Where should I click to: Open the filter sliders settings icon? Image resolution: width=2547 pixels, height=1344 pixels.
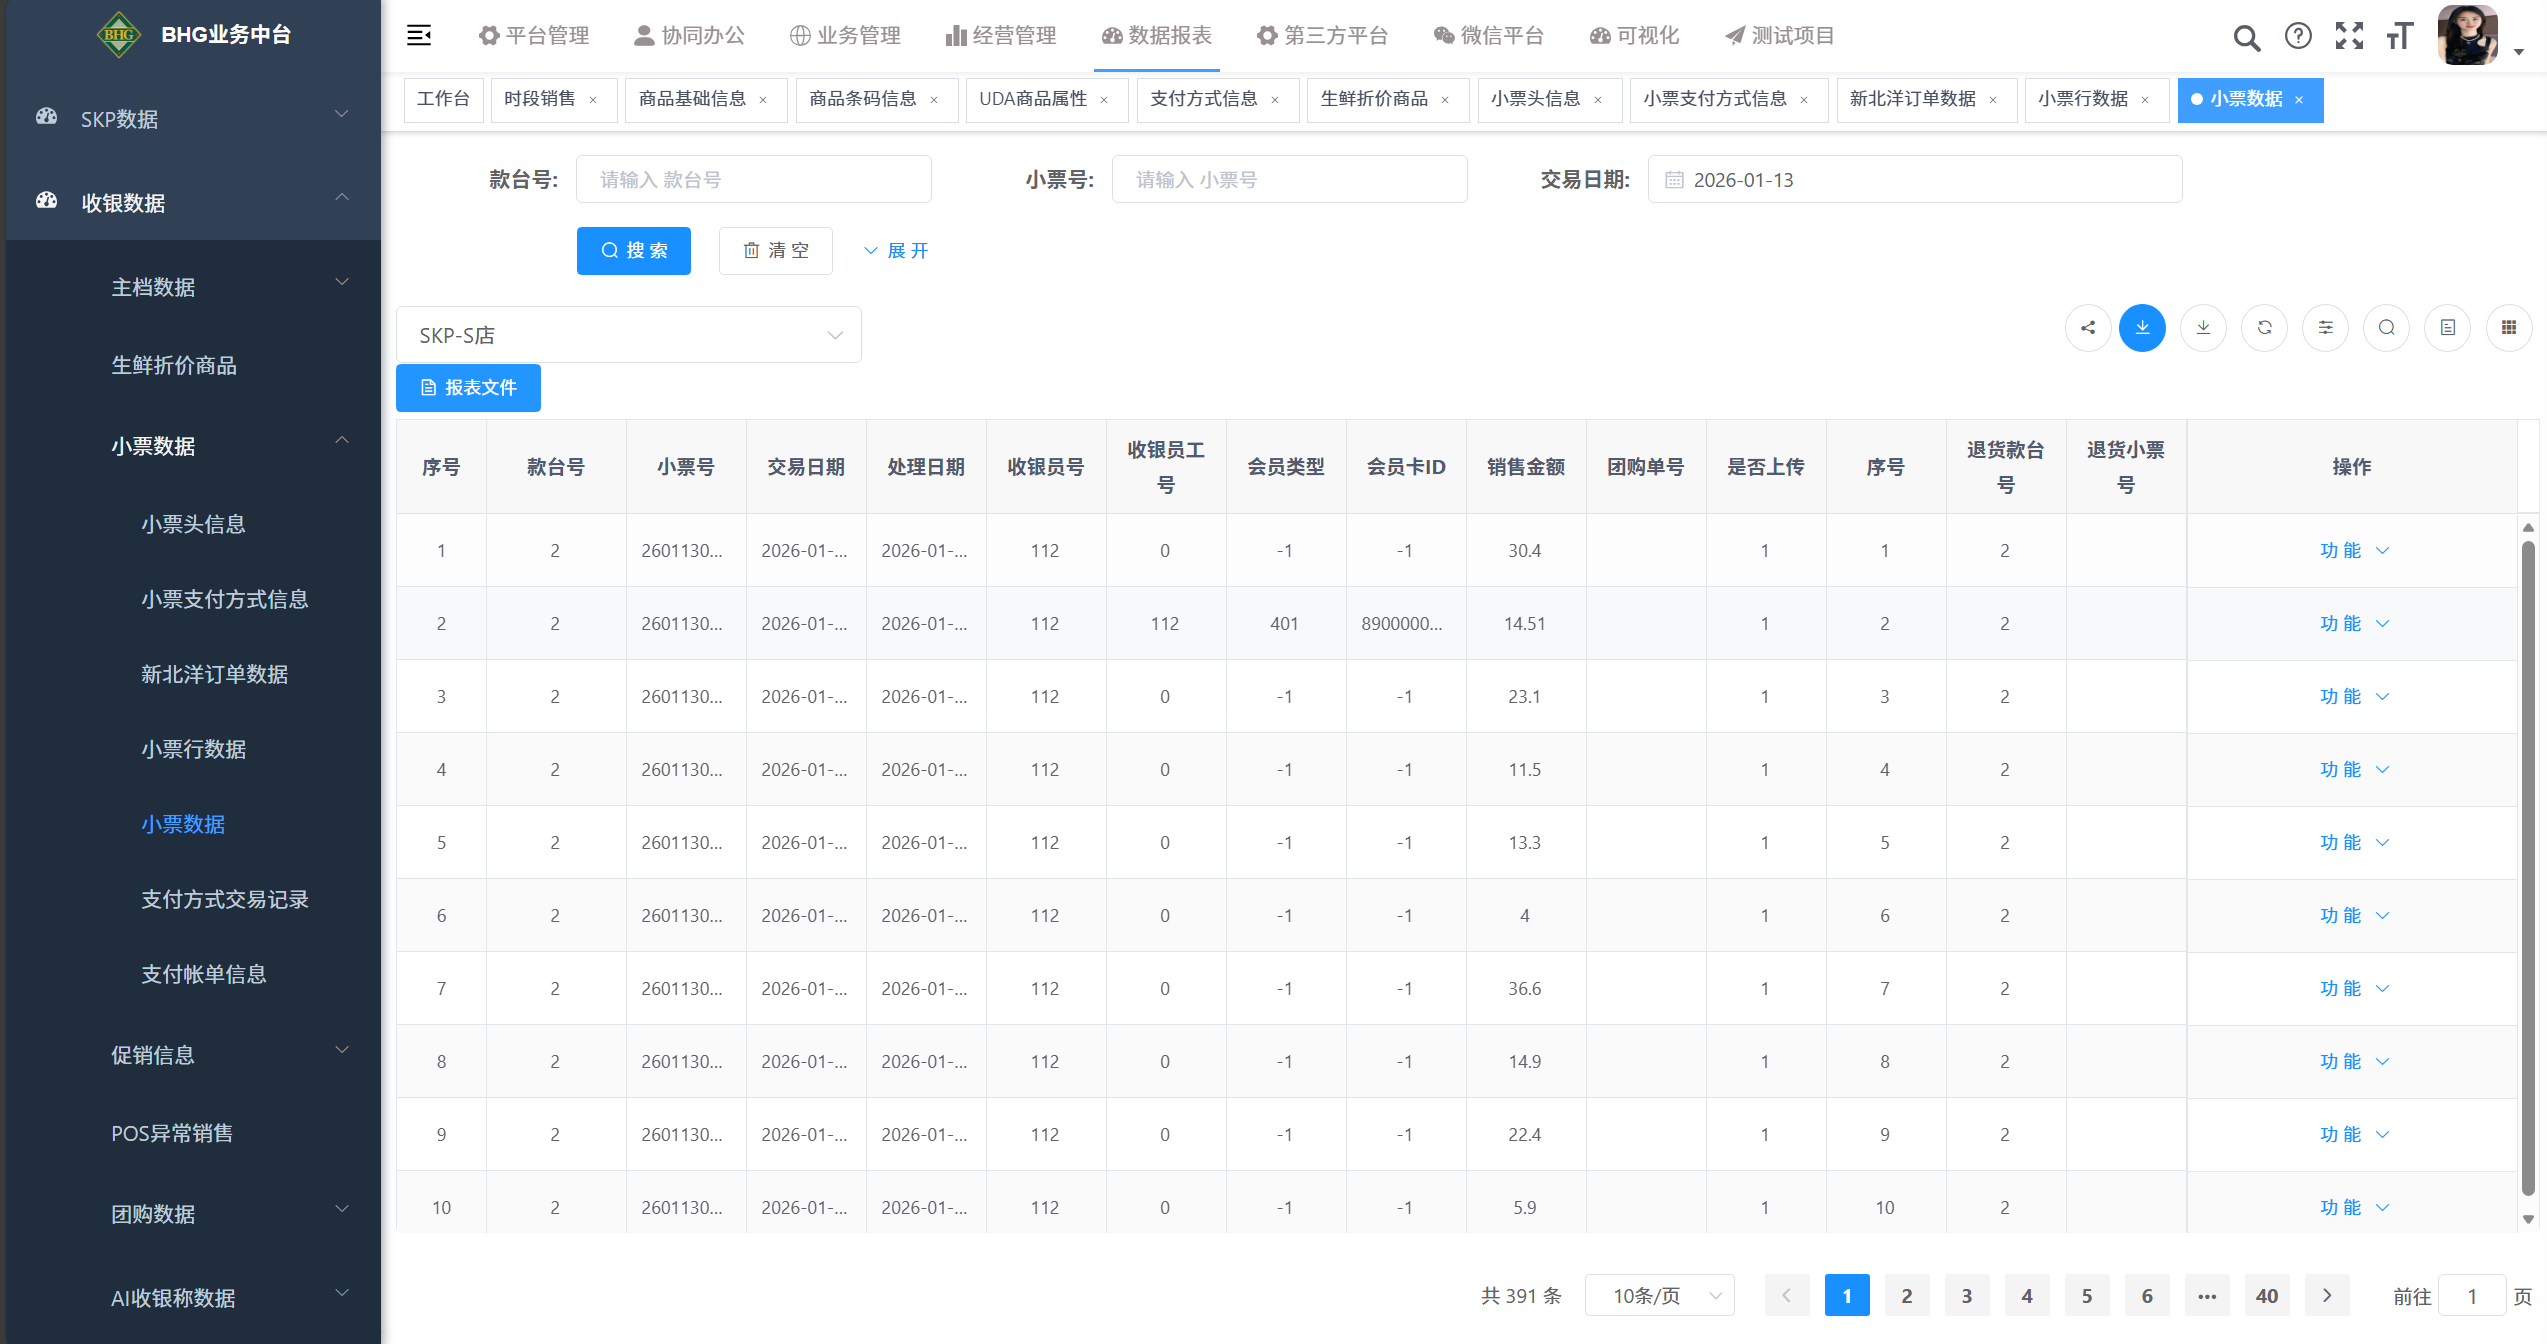(x=2325, y=328)
